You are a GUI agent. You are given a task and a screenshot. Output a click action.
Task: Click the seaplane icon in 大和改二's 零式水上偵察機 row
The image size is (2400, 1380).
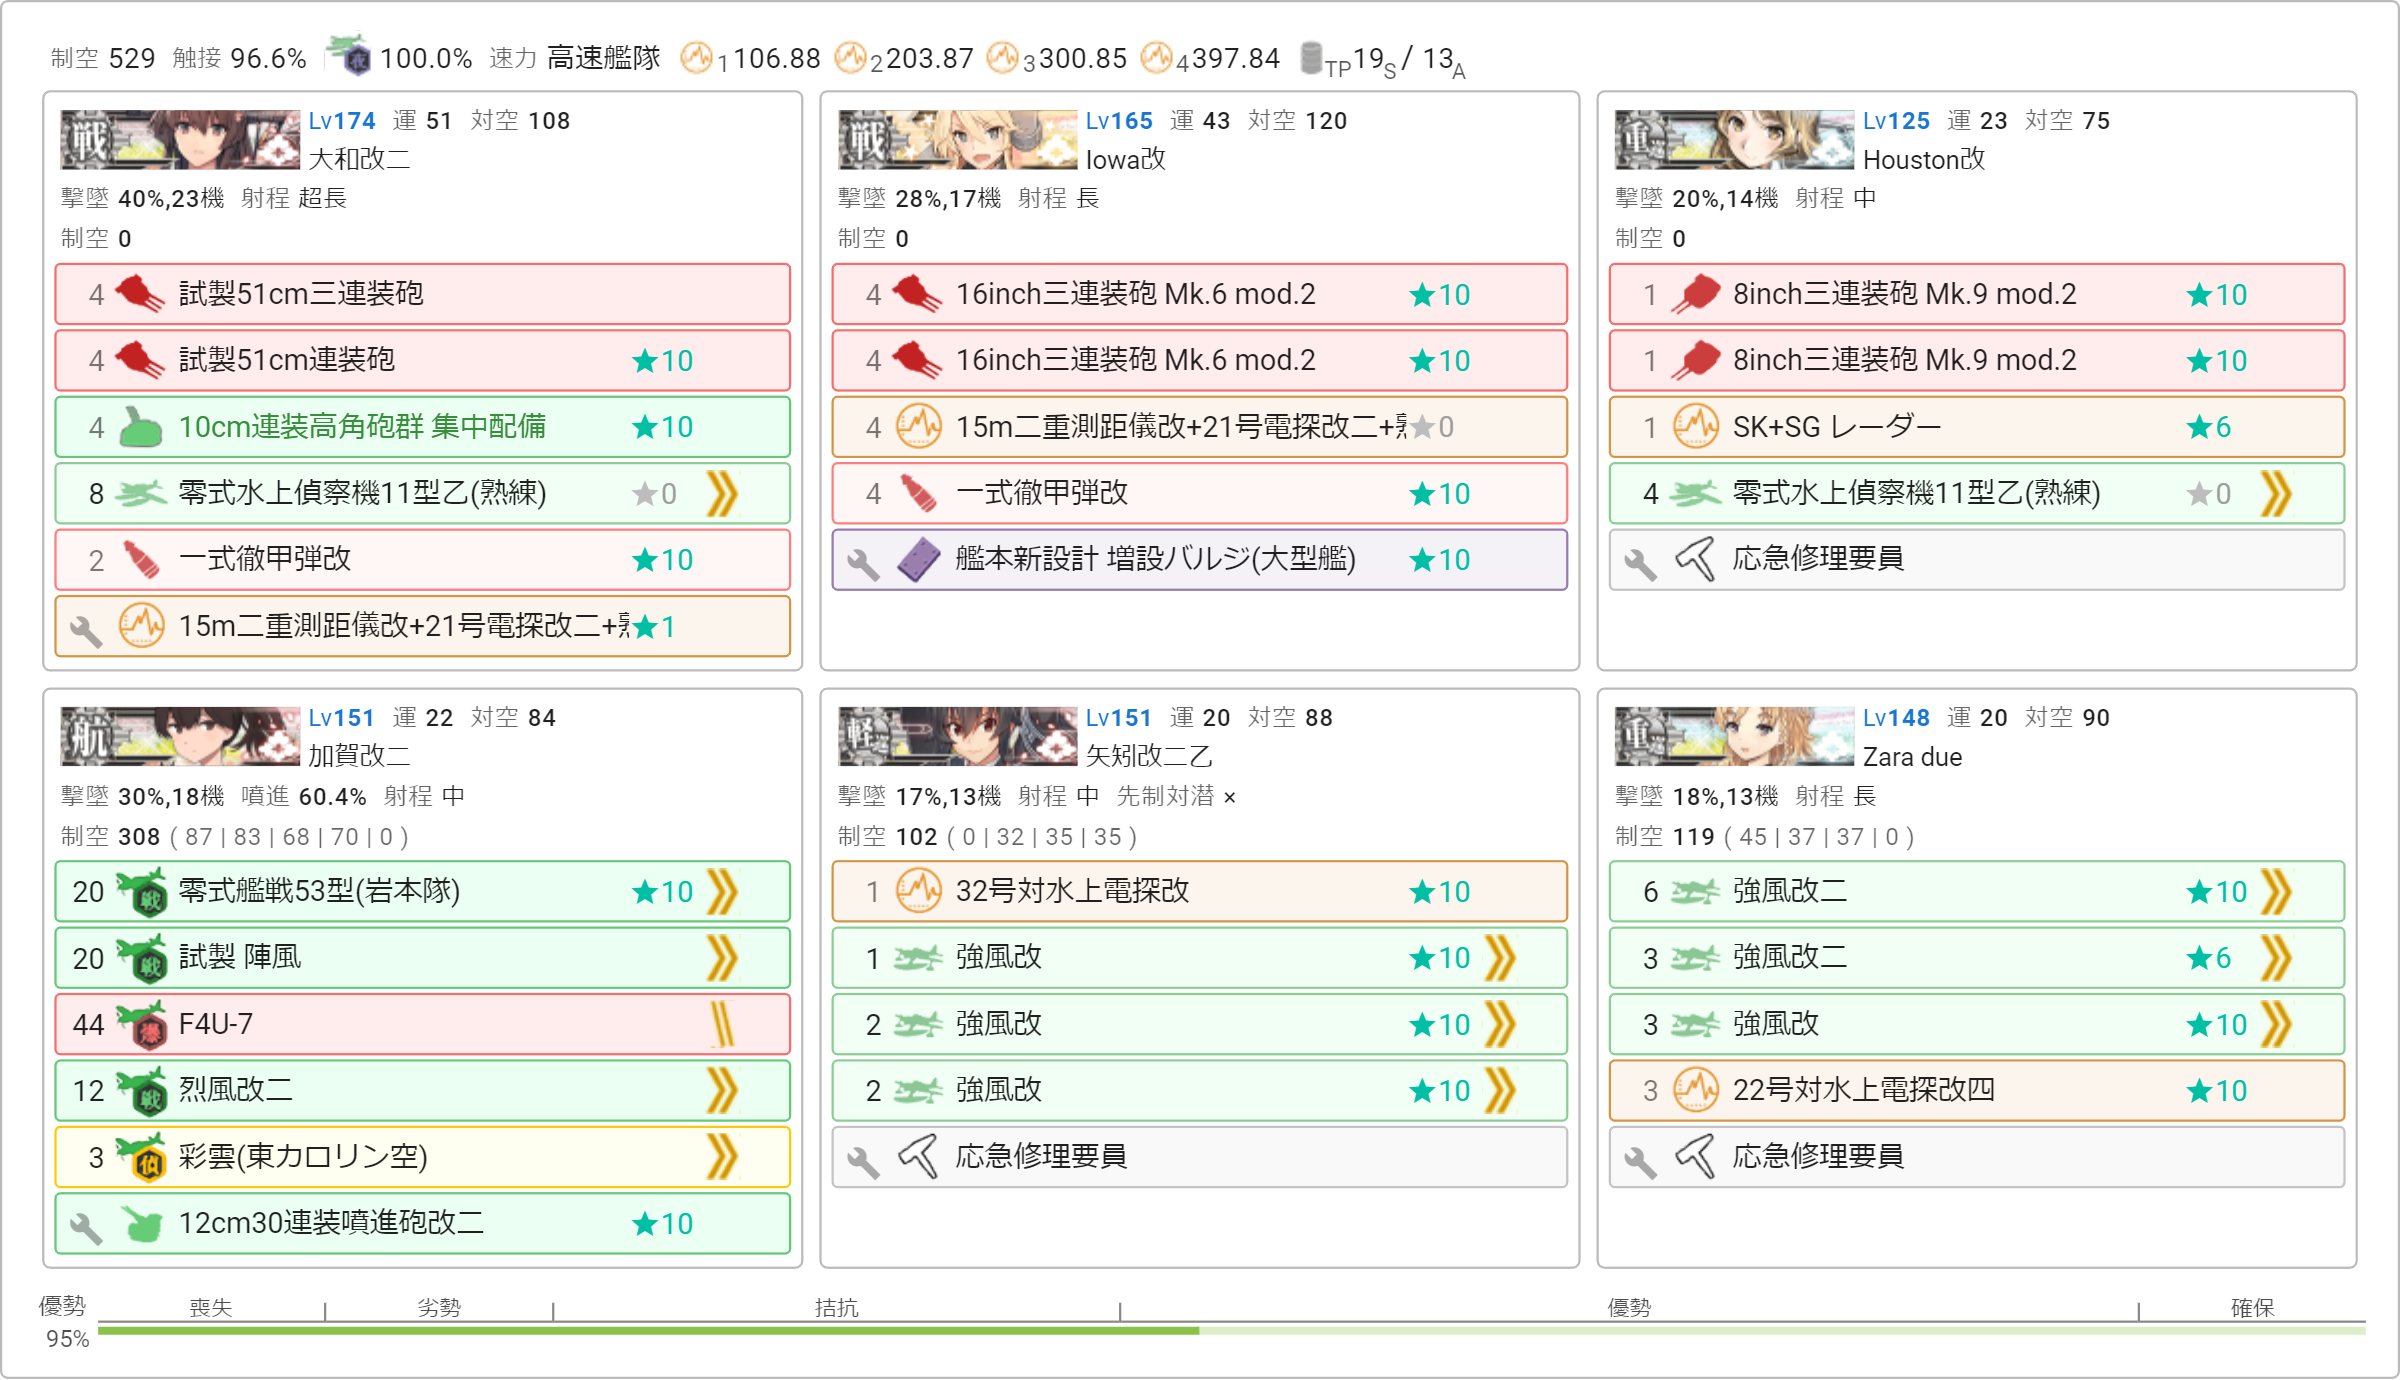(x=140, y=493)
